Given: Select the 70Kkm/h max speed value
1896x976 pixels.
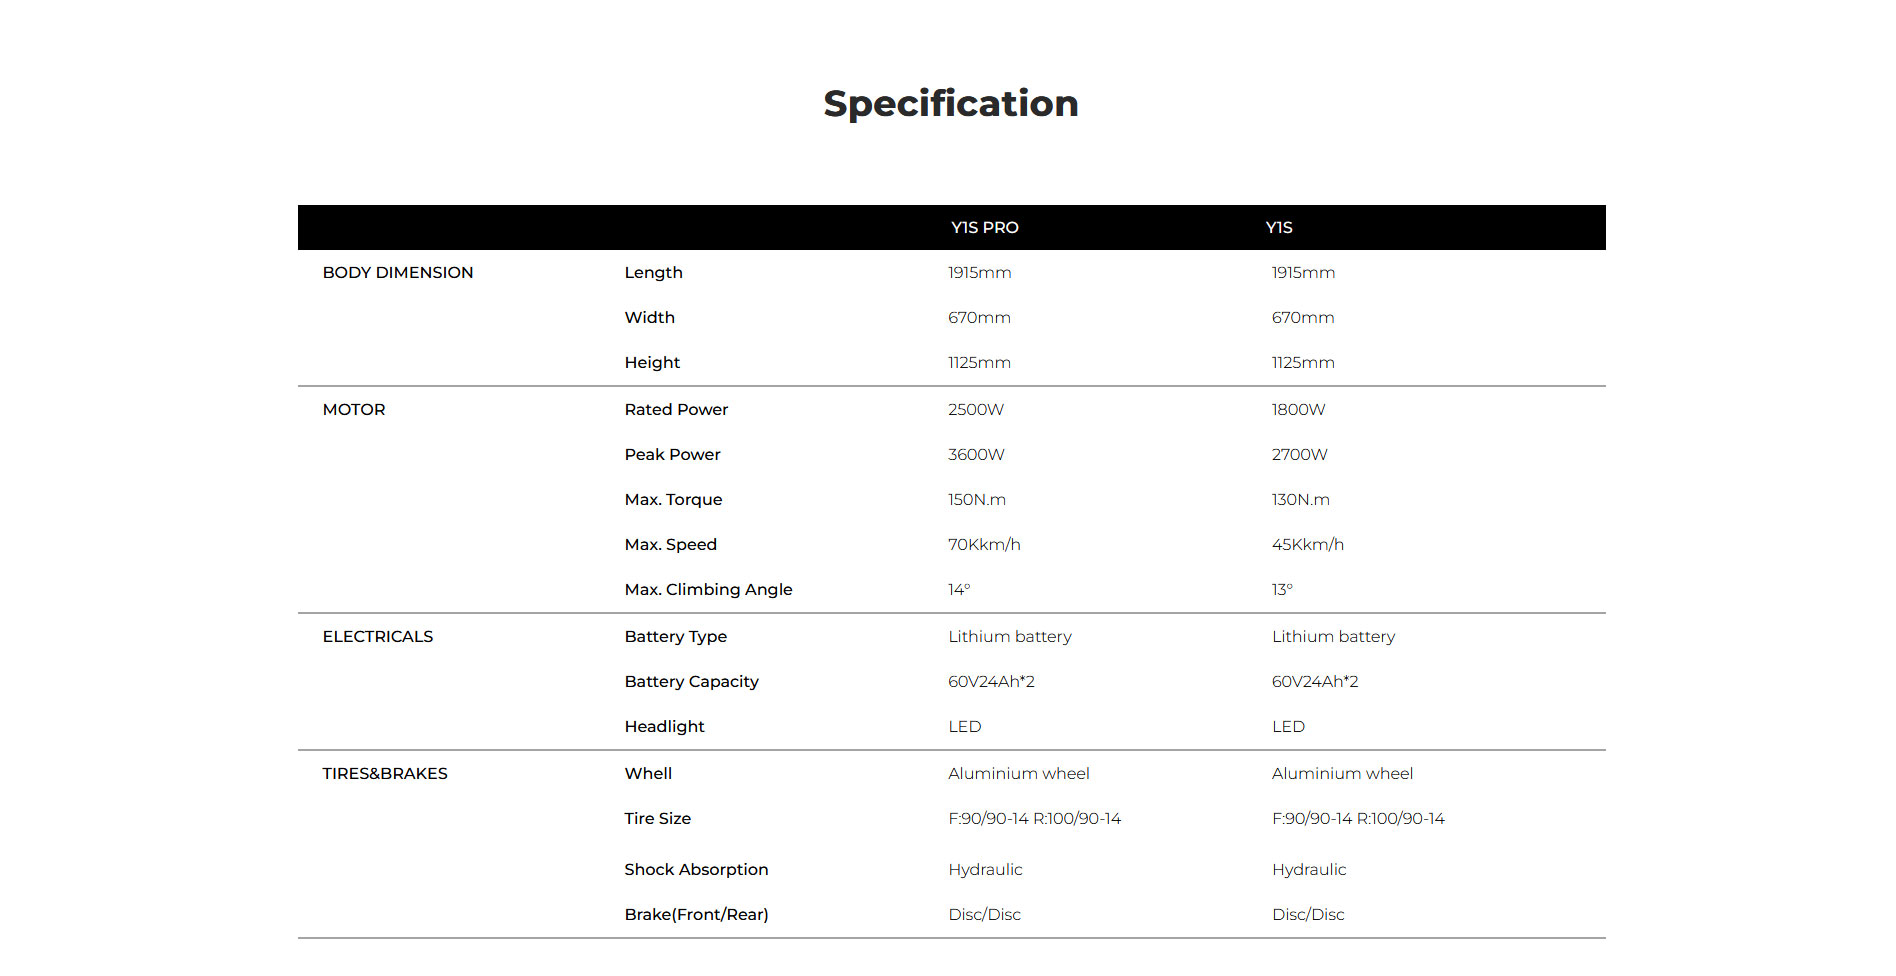Looking at the screenshot, I should point(984,545).
